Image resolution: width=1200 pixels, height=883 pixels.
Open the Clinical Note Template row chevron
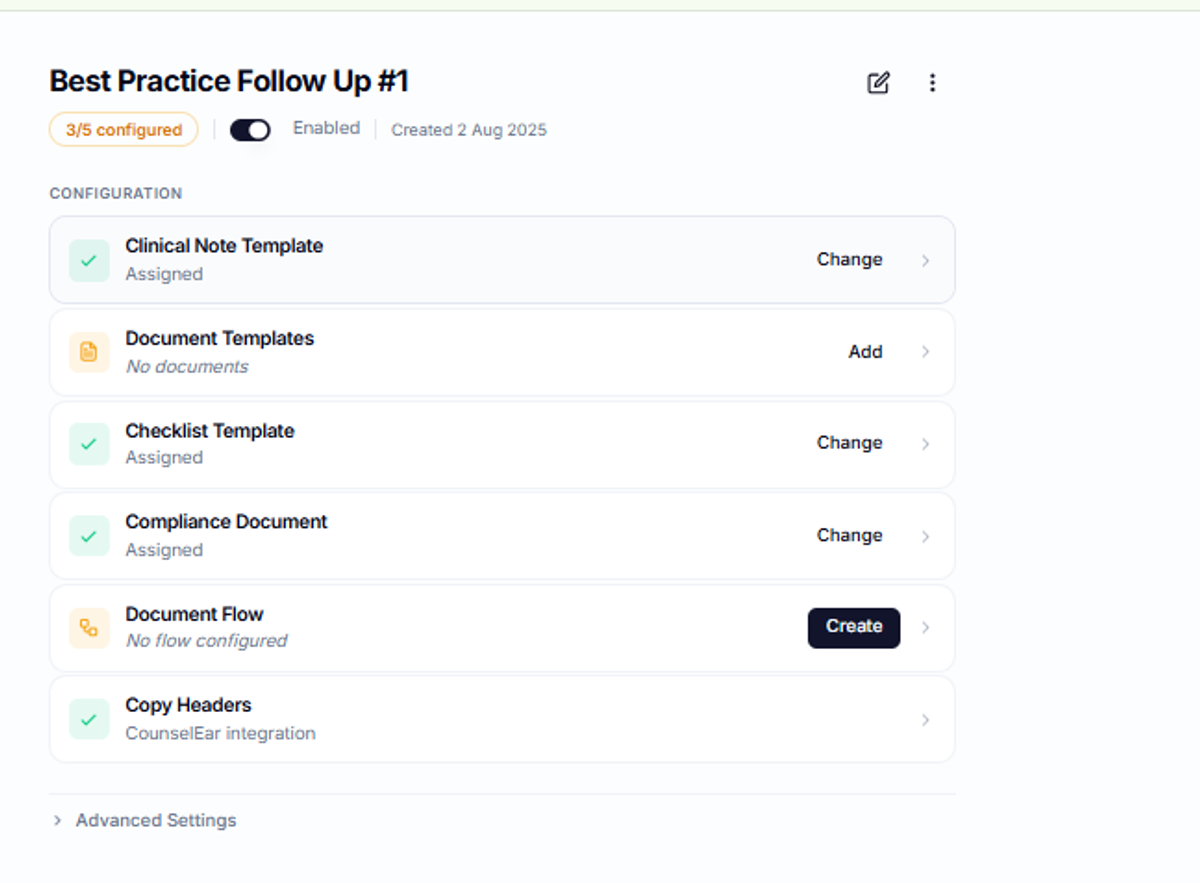tap(925, 260)
